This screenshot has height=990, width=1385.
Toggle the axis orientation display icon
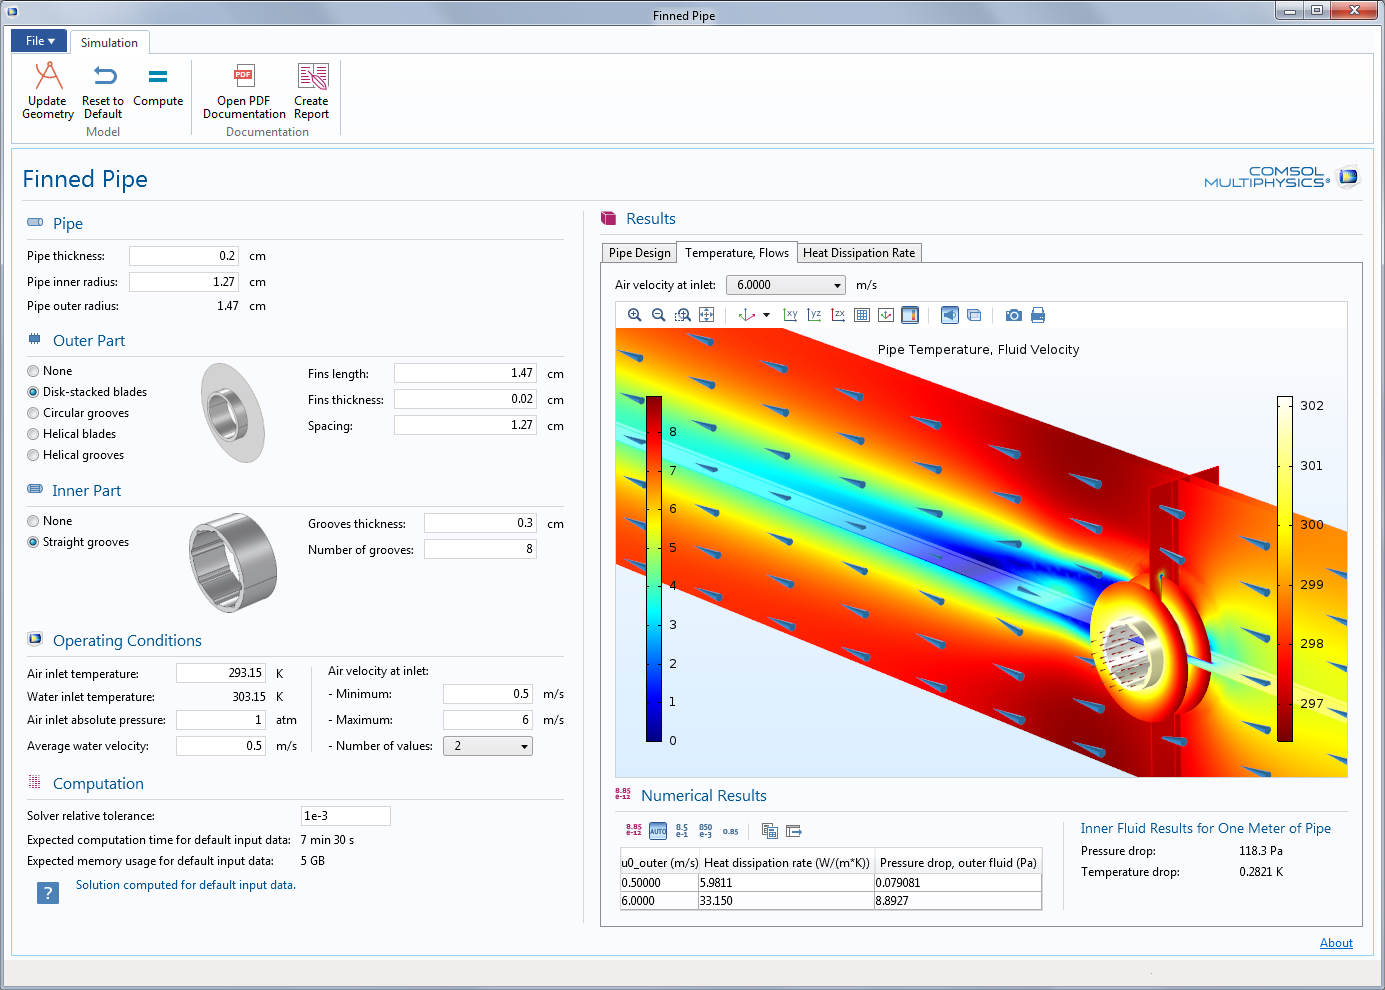(x=886, y=315)
